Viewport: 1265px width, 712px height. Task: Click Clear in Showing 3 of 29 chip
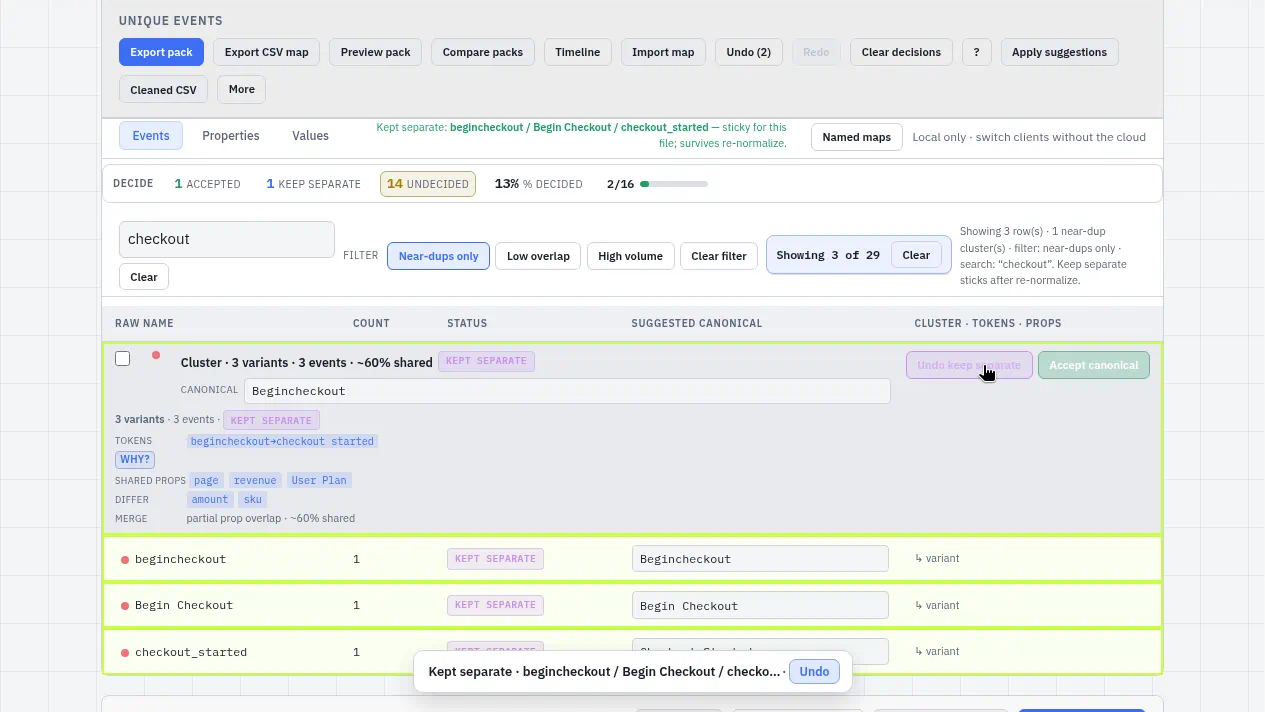point(916,255)
